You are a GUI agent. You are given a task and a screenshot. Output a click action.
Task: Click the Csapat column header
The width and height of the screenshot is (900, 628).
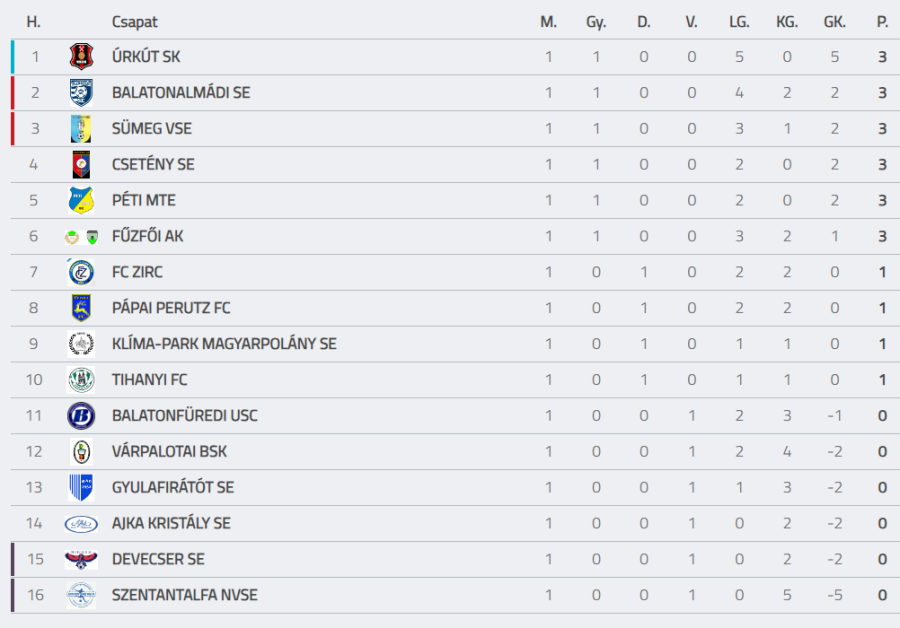pyautogui.click(x=135, y=22)
